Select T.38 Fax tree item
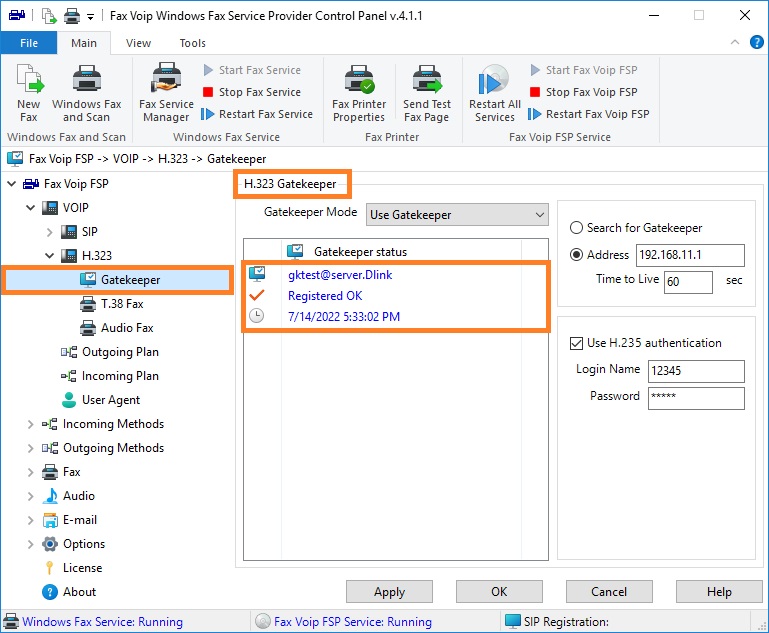Screen dimensions: 769x633 tap(122, 304)
